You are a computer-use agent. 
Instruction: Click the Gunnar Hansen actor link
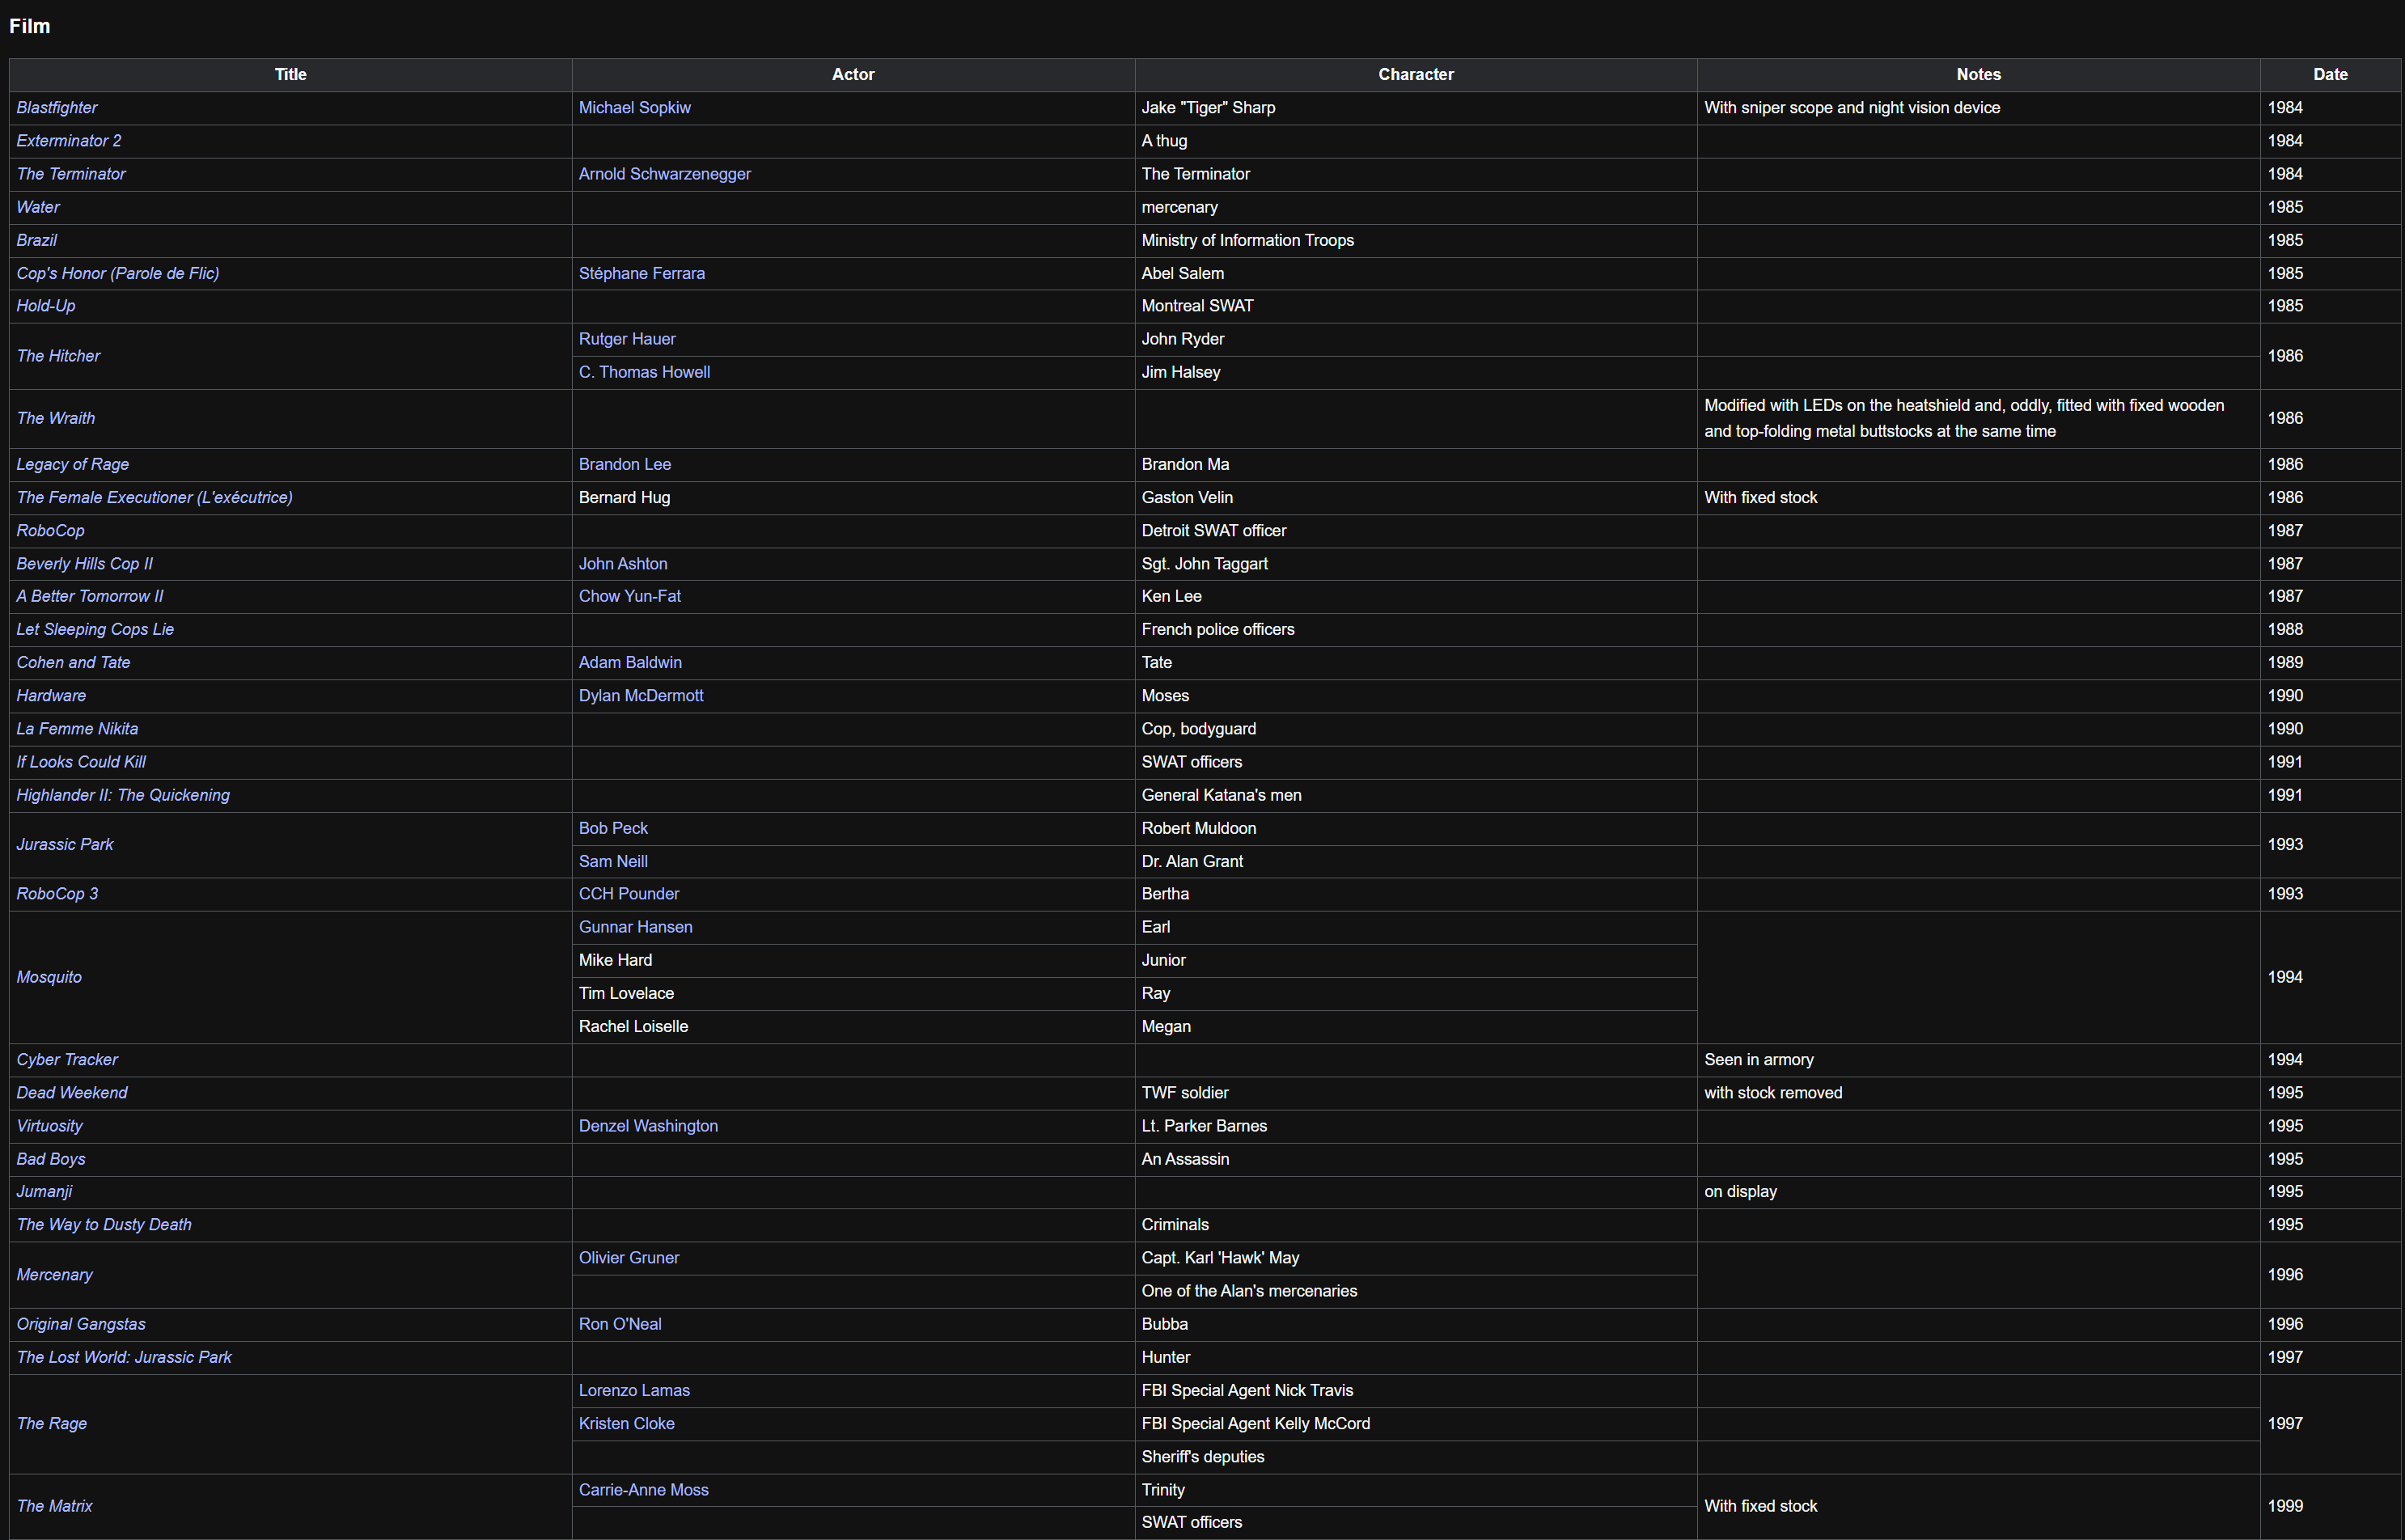click(636, 927)
